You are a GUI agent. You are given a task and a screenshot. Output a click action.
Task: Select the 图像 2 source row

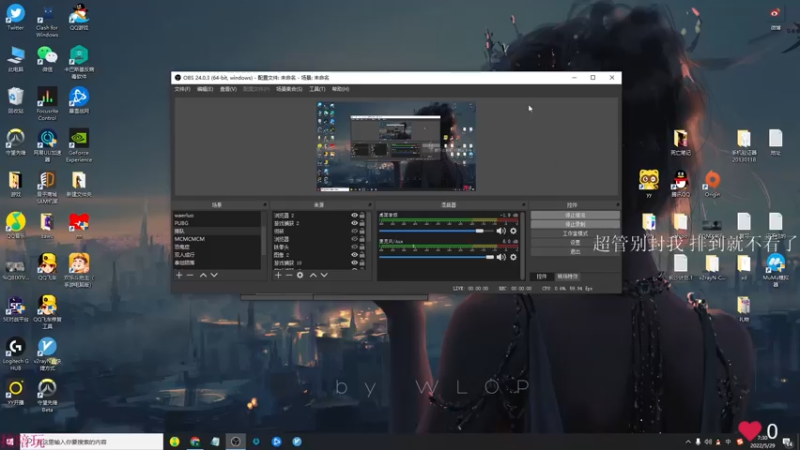pyautogui.click(x=319, y=255)
